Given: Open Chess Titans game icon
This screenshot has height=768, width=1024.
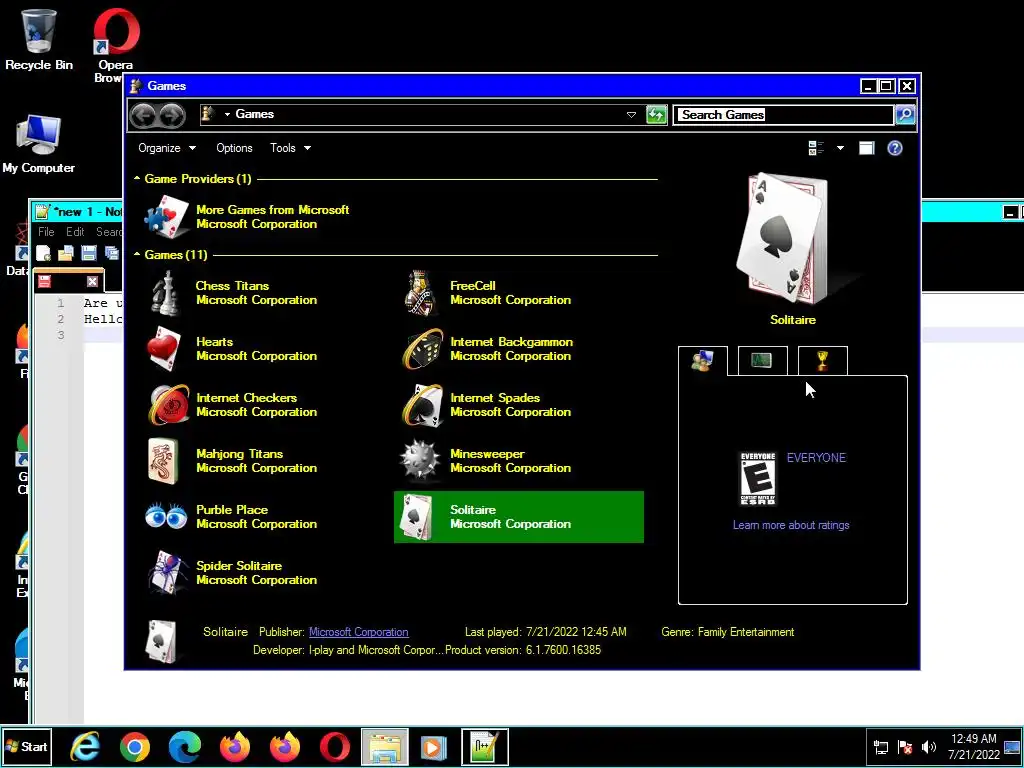Looking at the screenshot, I should click(x=164, y=293).
